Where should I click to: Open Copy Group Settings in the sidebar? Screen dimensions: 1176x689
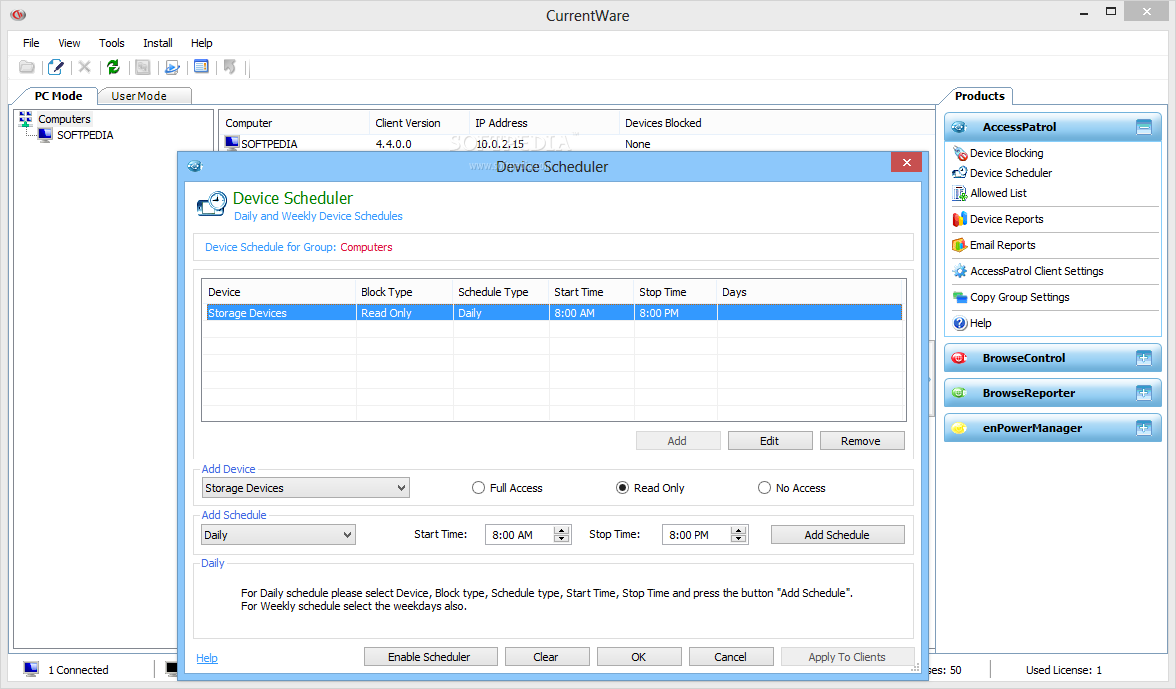click(1019, 298)
